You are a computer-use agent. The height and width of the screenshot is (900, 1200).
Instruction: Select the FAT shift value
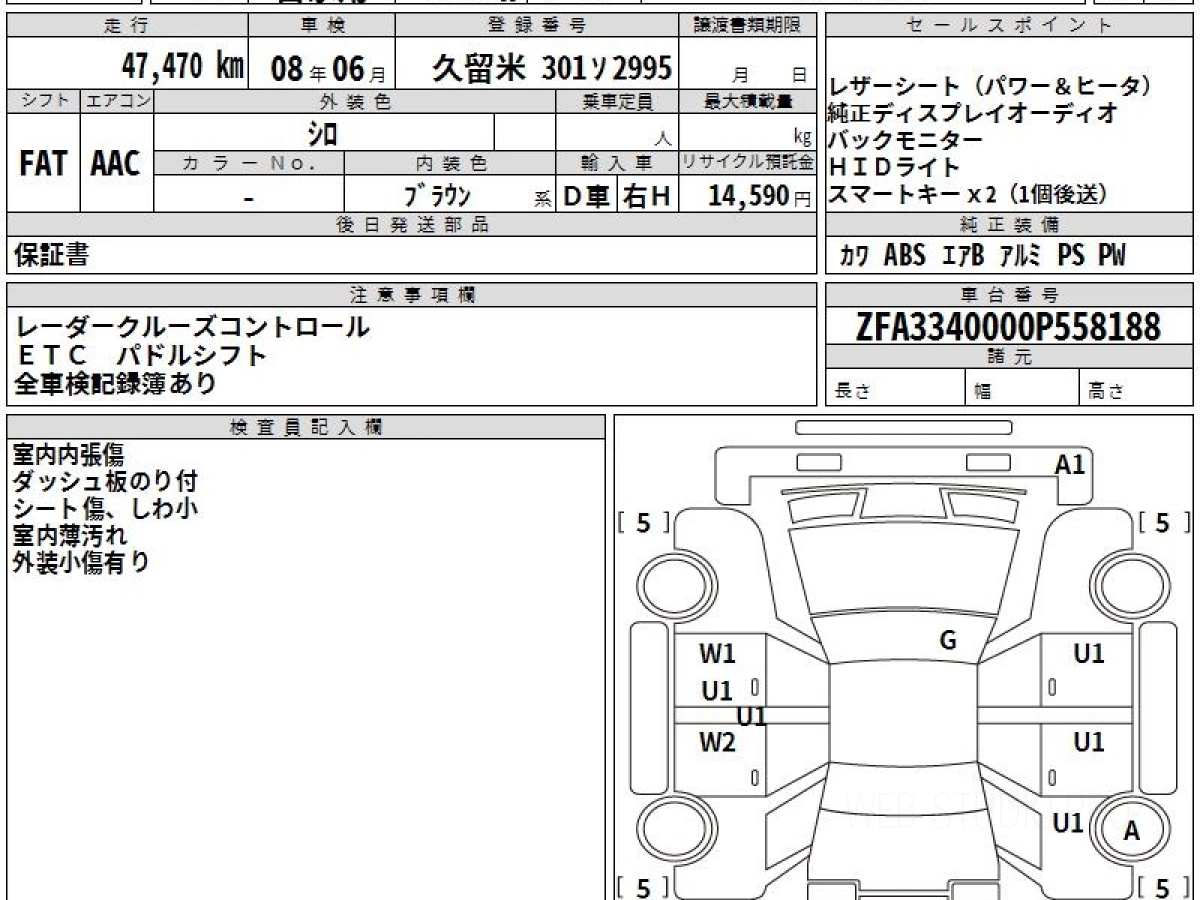point(43,164)
